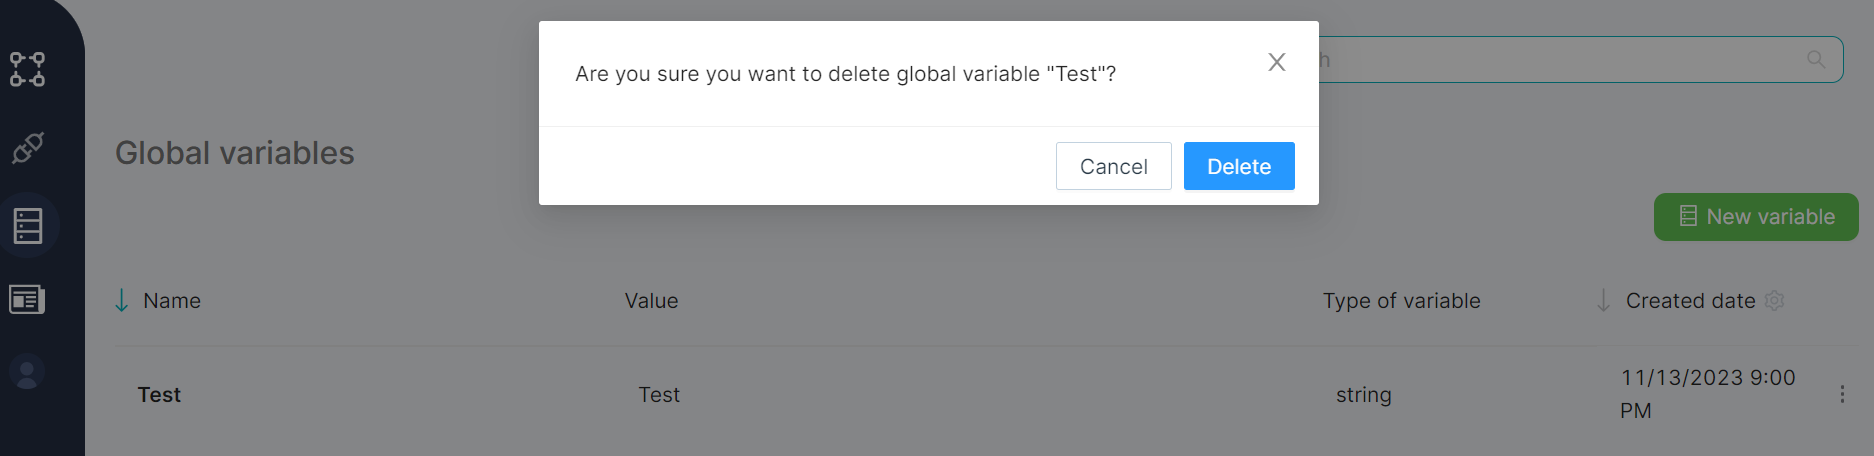Click the sort arrow next to Name
The width and height of the screenshot is (1874, 456).
[122, 301]
